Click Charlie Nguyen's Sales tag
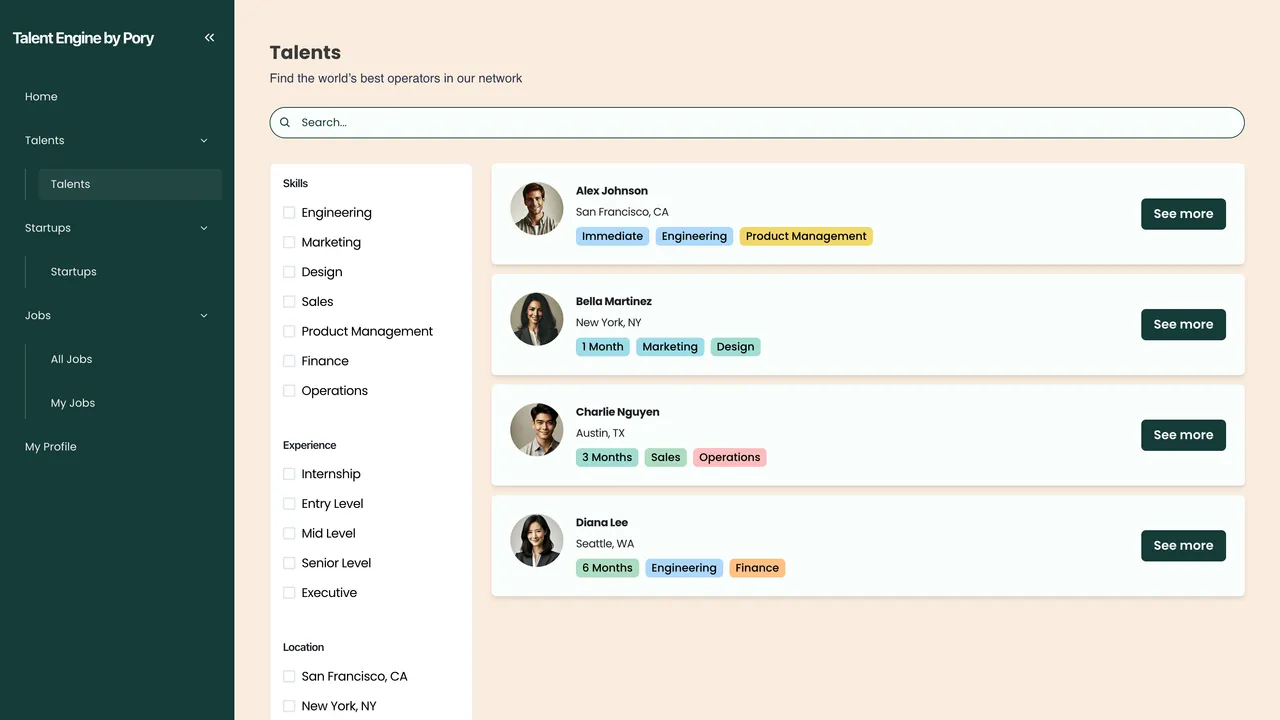 [x=665, y=457]
